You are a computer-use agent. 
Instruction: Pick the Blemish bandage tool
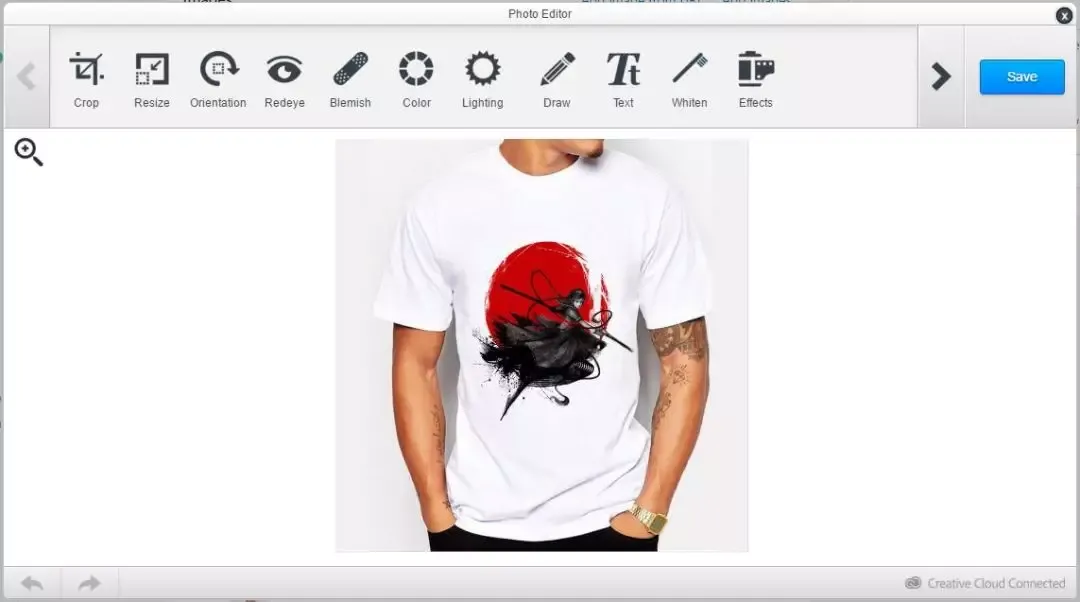coord(350,80)
